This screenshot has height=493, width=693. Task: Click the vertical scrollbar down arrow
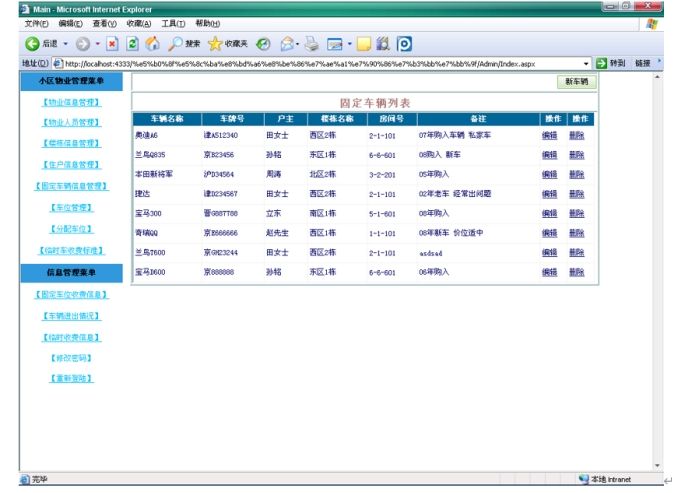657,466
